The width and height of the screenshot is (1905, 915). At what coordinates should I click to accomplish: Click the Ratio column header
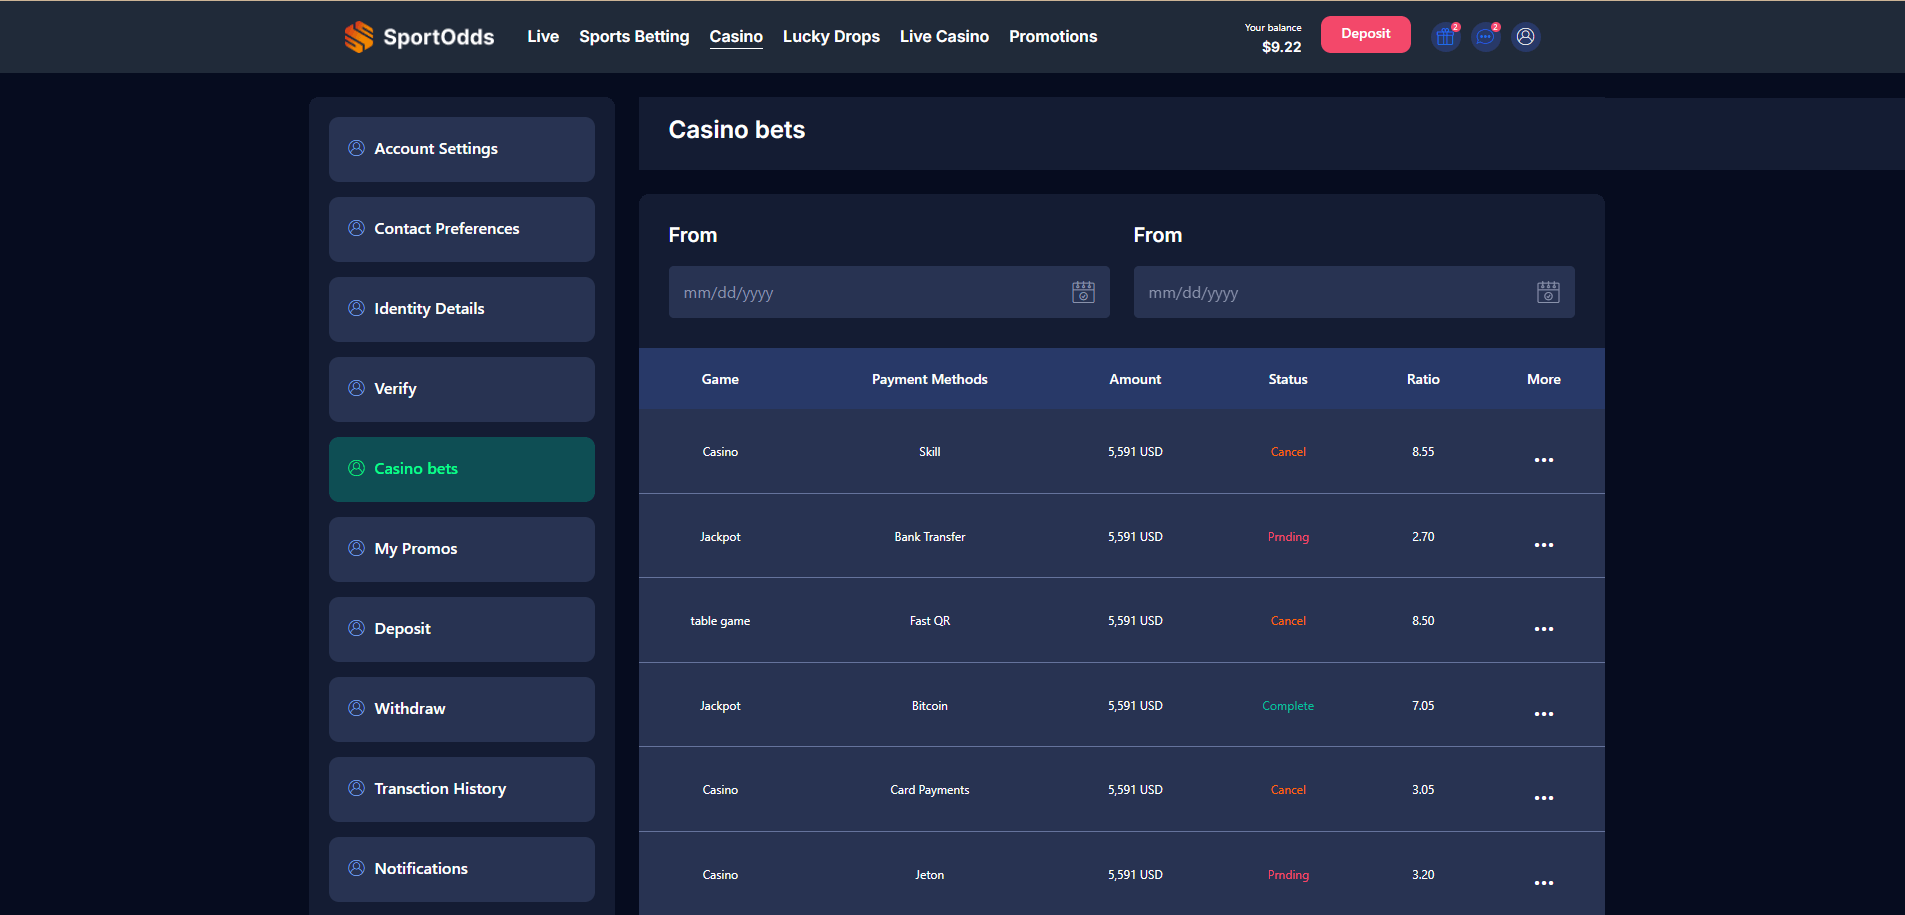coord(1423,379)
